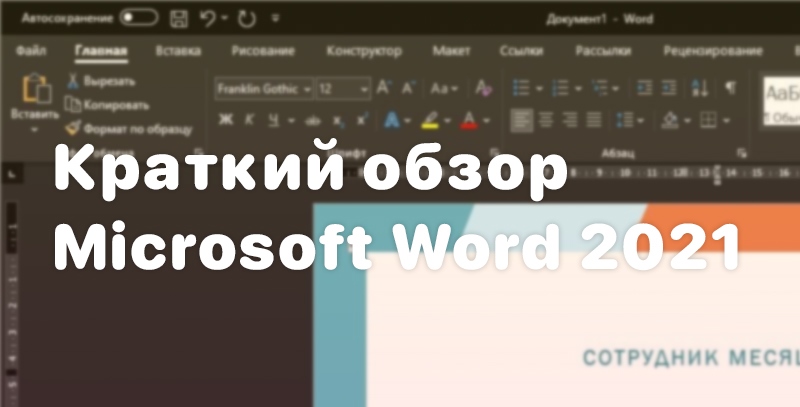This screenshot has height=407, width=800.
Task: Toggle subscript x₂ formatting
Action: [x=338, y=121]
